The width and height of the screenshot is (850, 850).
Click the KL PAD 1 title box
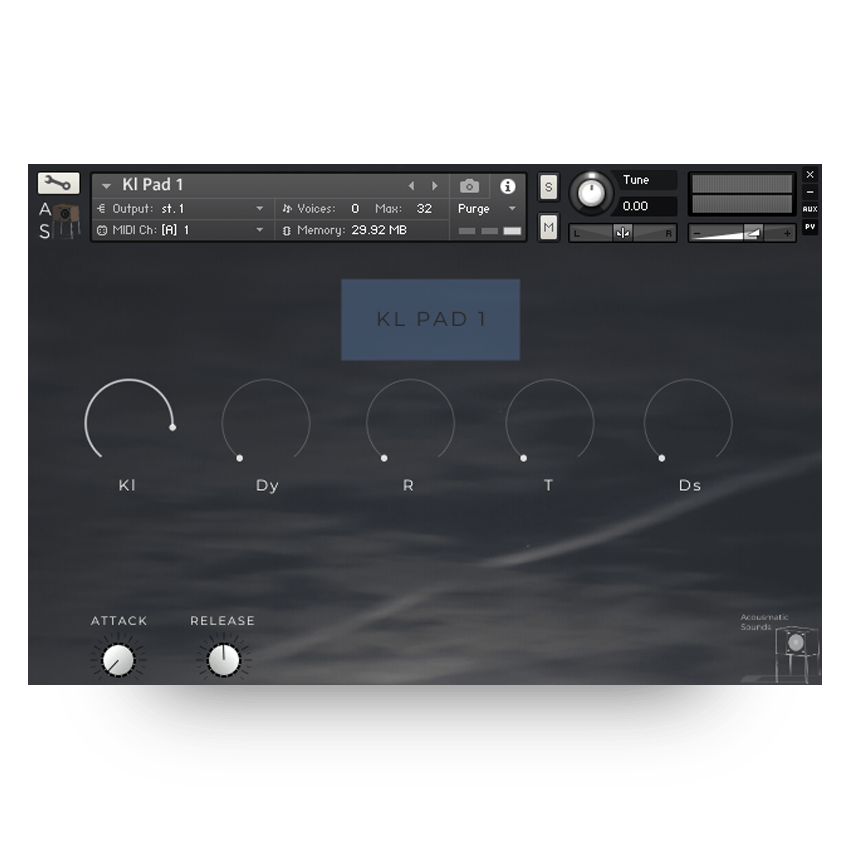coord(430,318)
